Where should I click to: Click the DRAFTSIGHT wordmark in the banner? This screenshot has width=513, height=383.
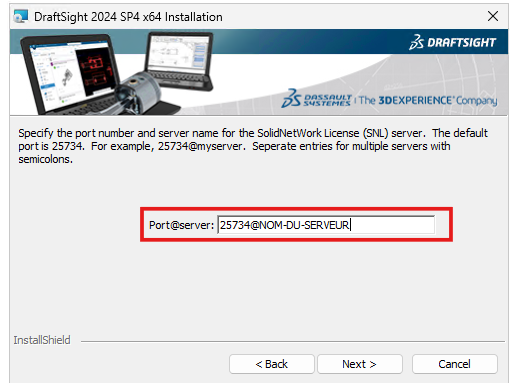462,43
